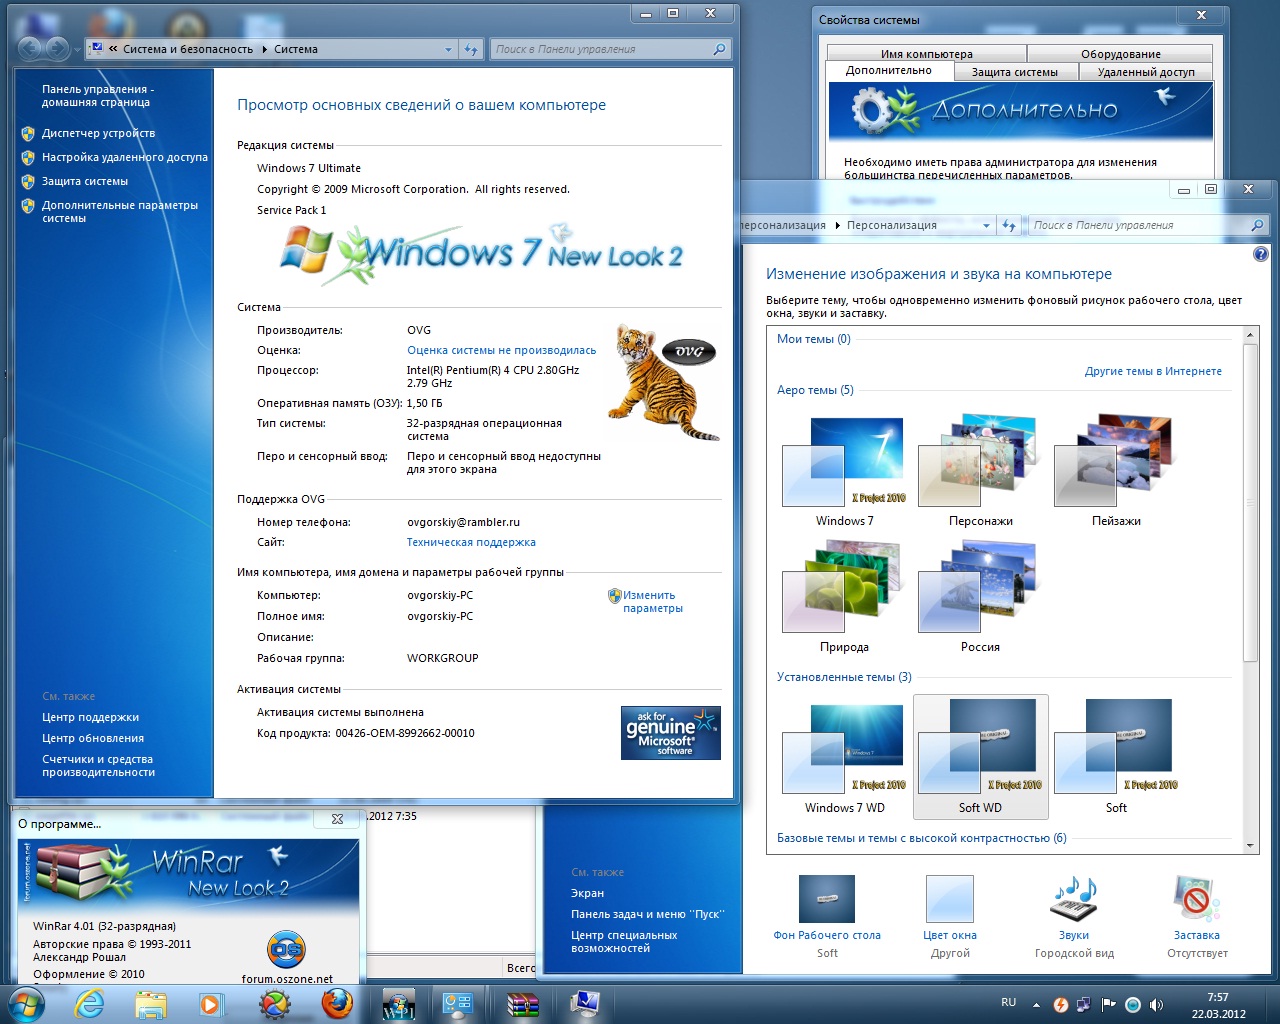
Task: Open 'Настройка удаленного доступа' sidebar link
Action: [x=125, y=157]
